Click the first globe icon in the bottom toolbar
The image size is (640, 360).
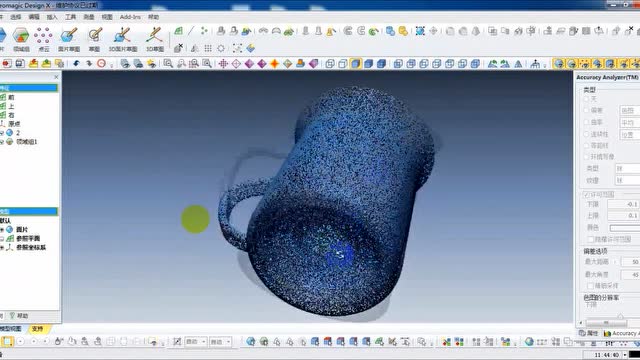(x=251, y=342)
